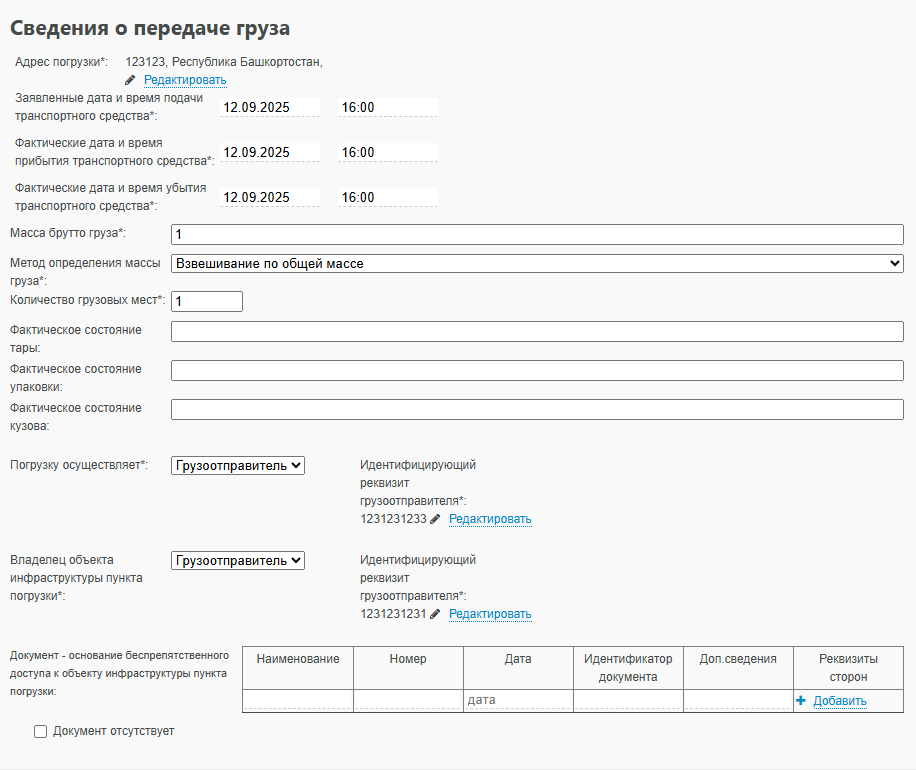This screenshot has width=916, height=770.
Task: Click Редактировать link under loading address
Action: 185,80
